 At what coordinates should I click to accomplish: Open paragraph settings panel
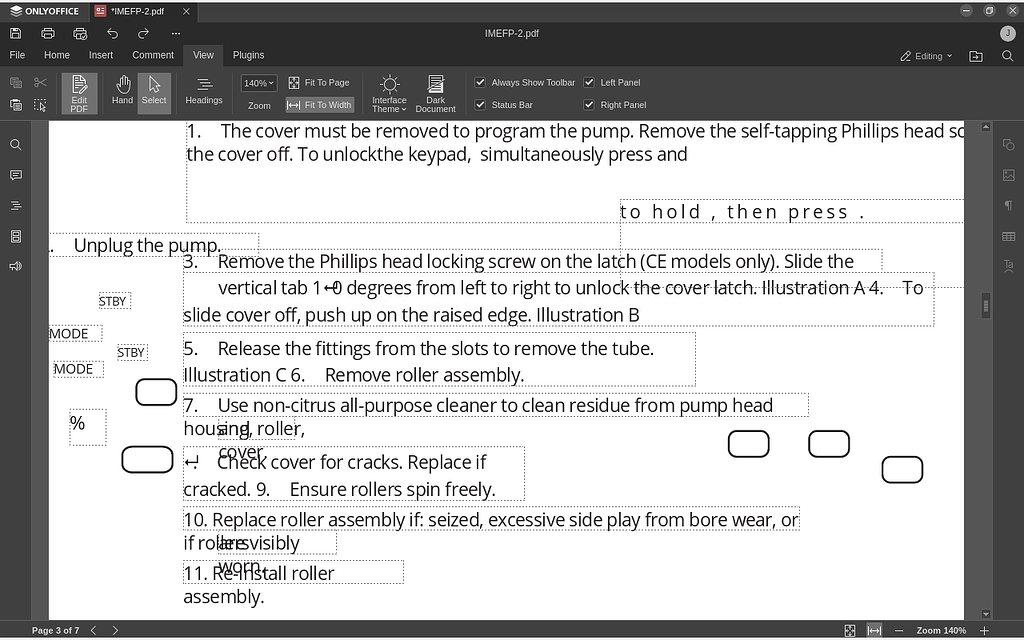(1009, 206)
